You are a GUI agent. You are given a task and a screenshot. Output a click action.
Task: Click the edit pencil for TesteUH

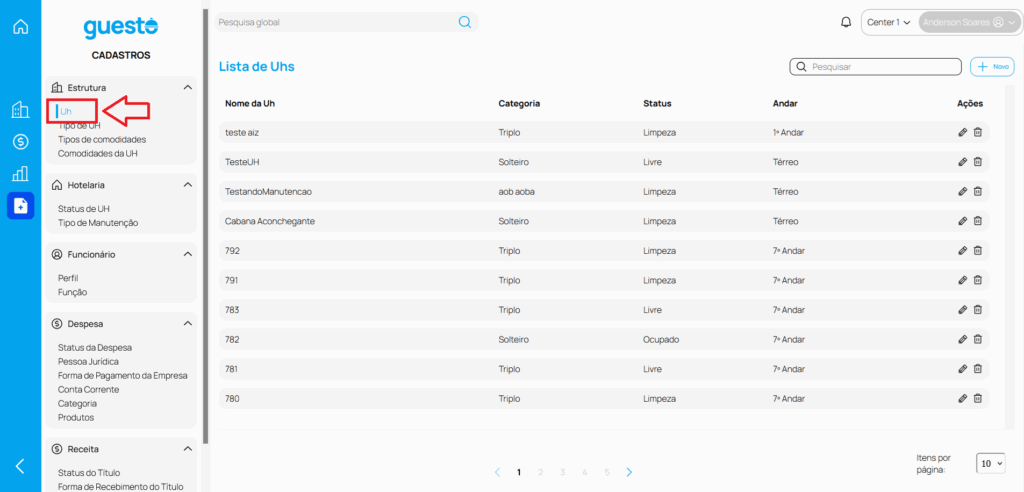(x=962, y=161)
